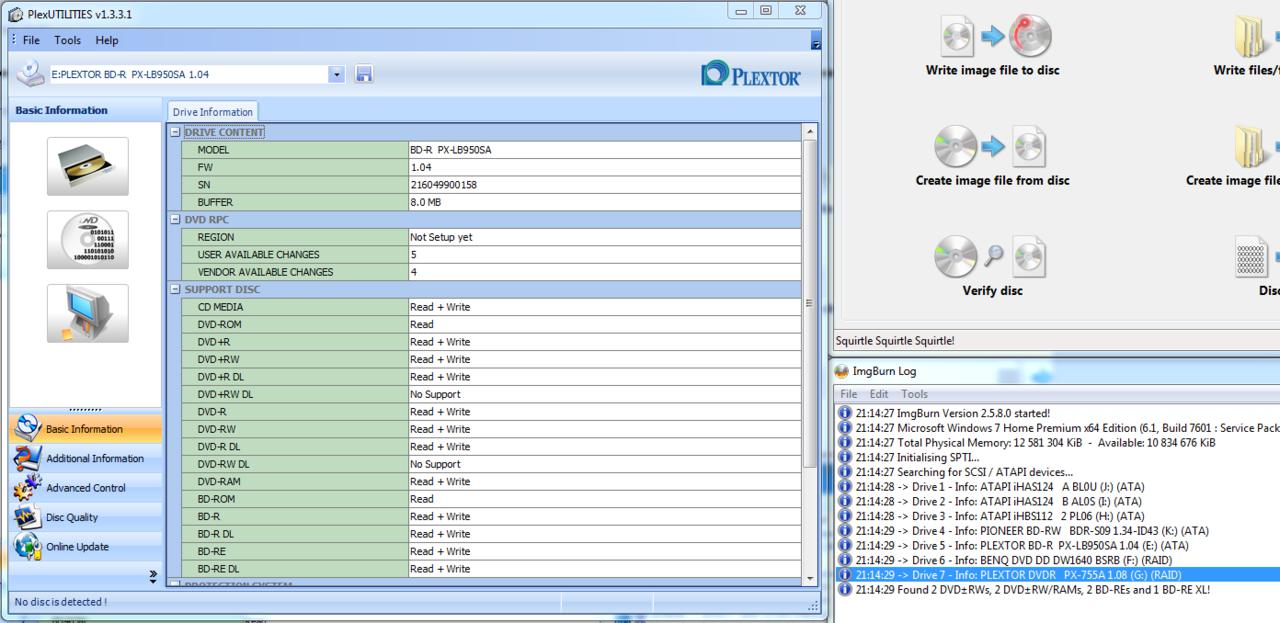Open Online Update in sidebar
Image resolution: width=1280 pixels, height=623 pixels.
(x=76, y=547)
